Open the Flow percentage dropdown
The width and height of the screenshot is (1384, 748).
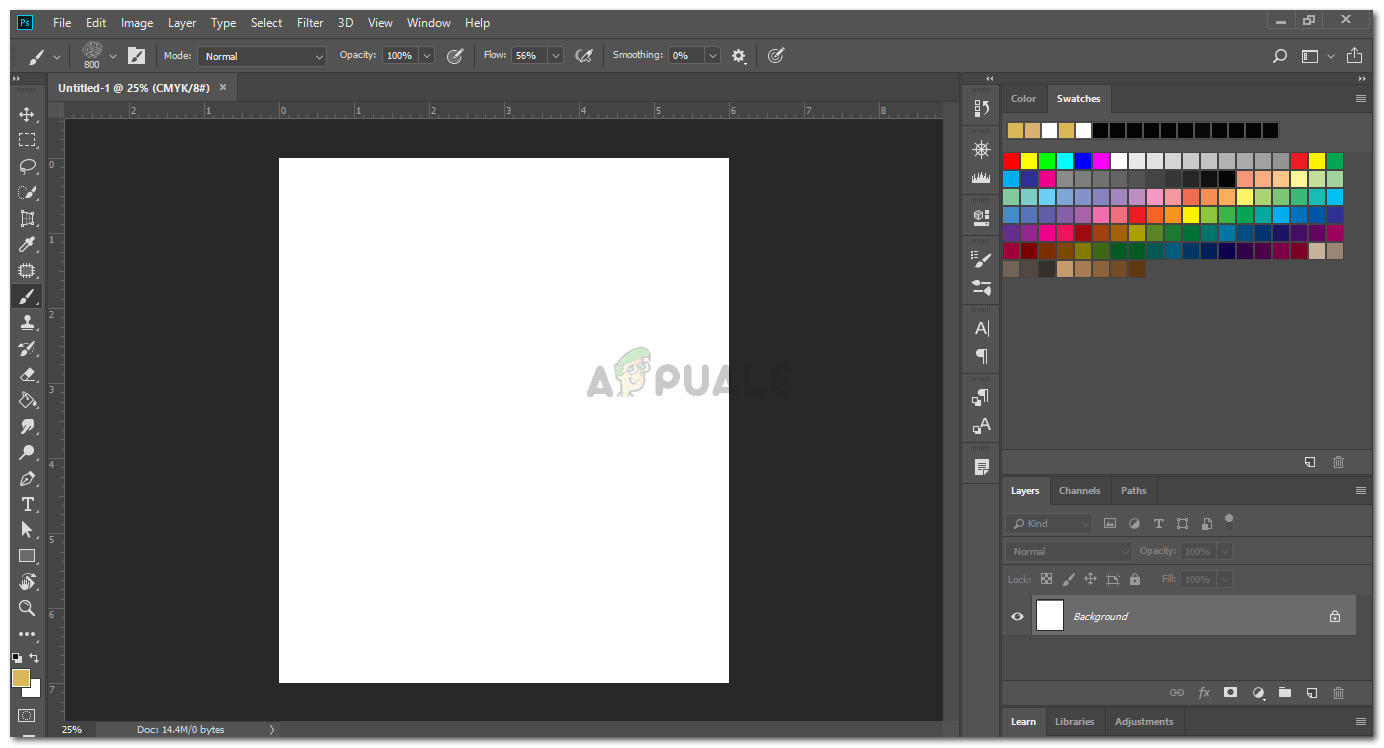coord(555,56)
